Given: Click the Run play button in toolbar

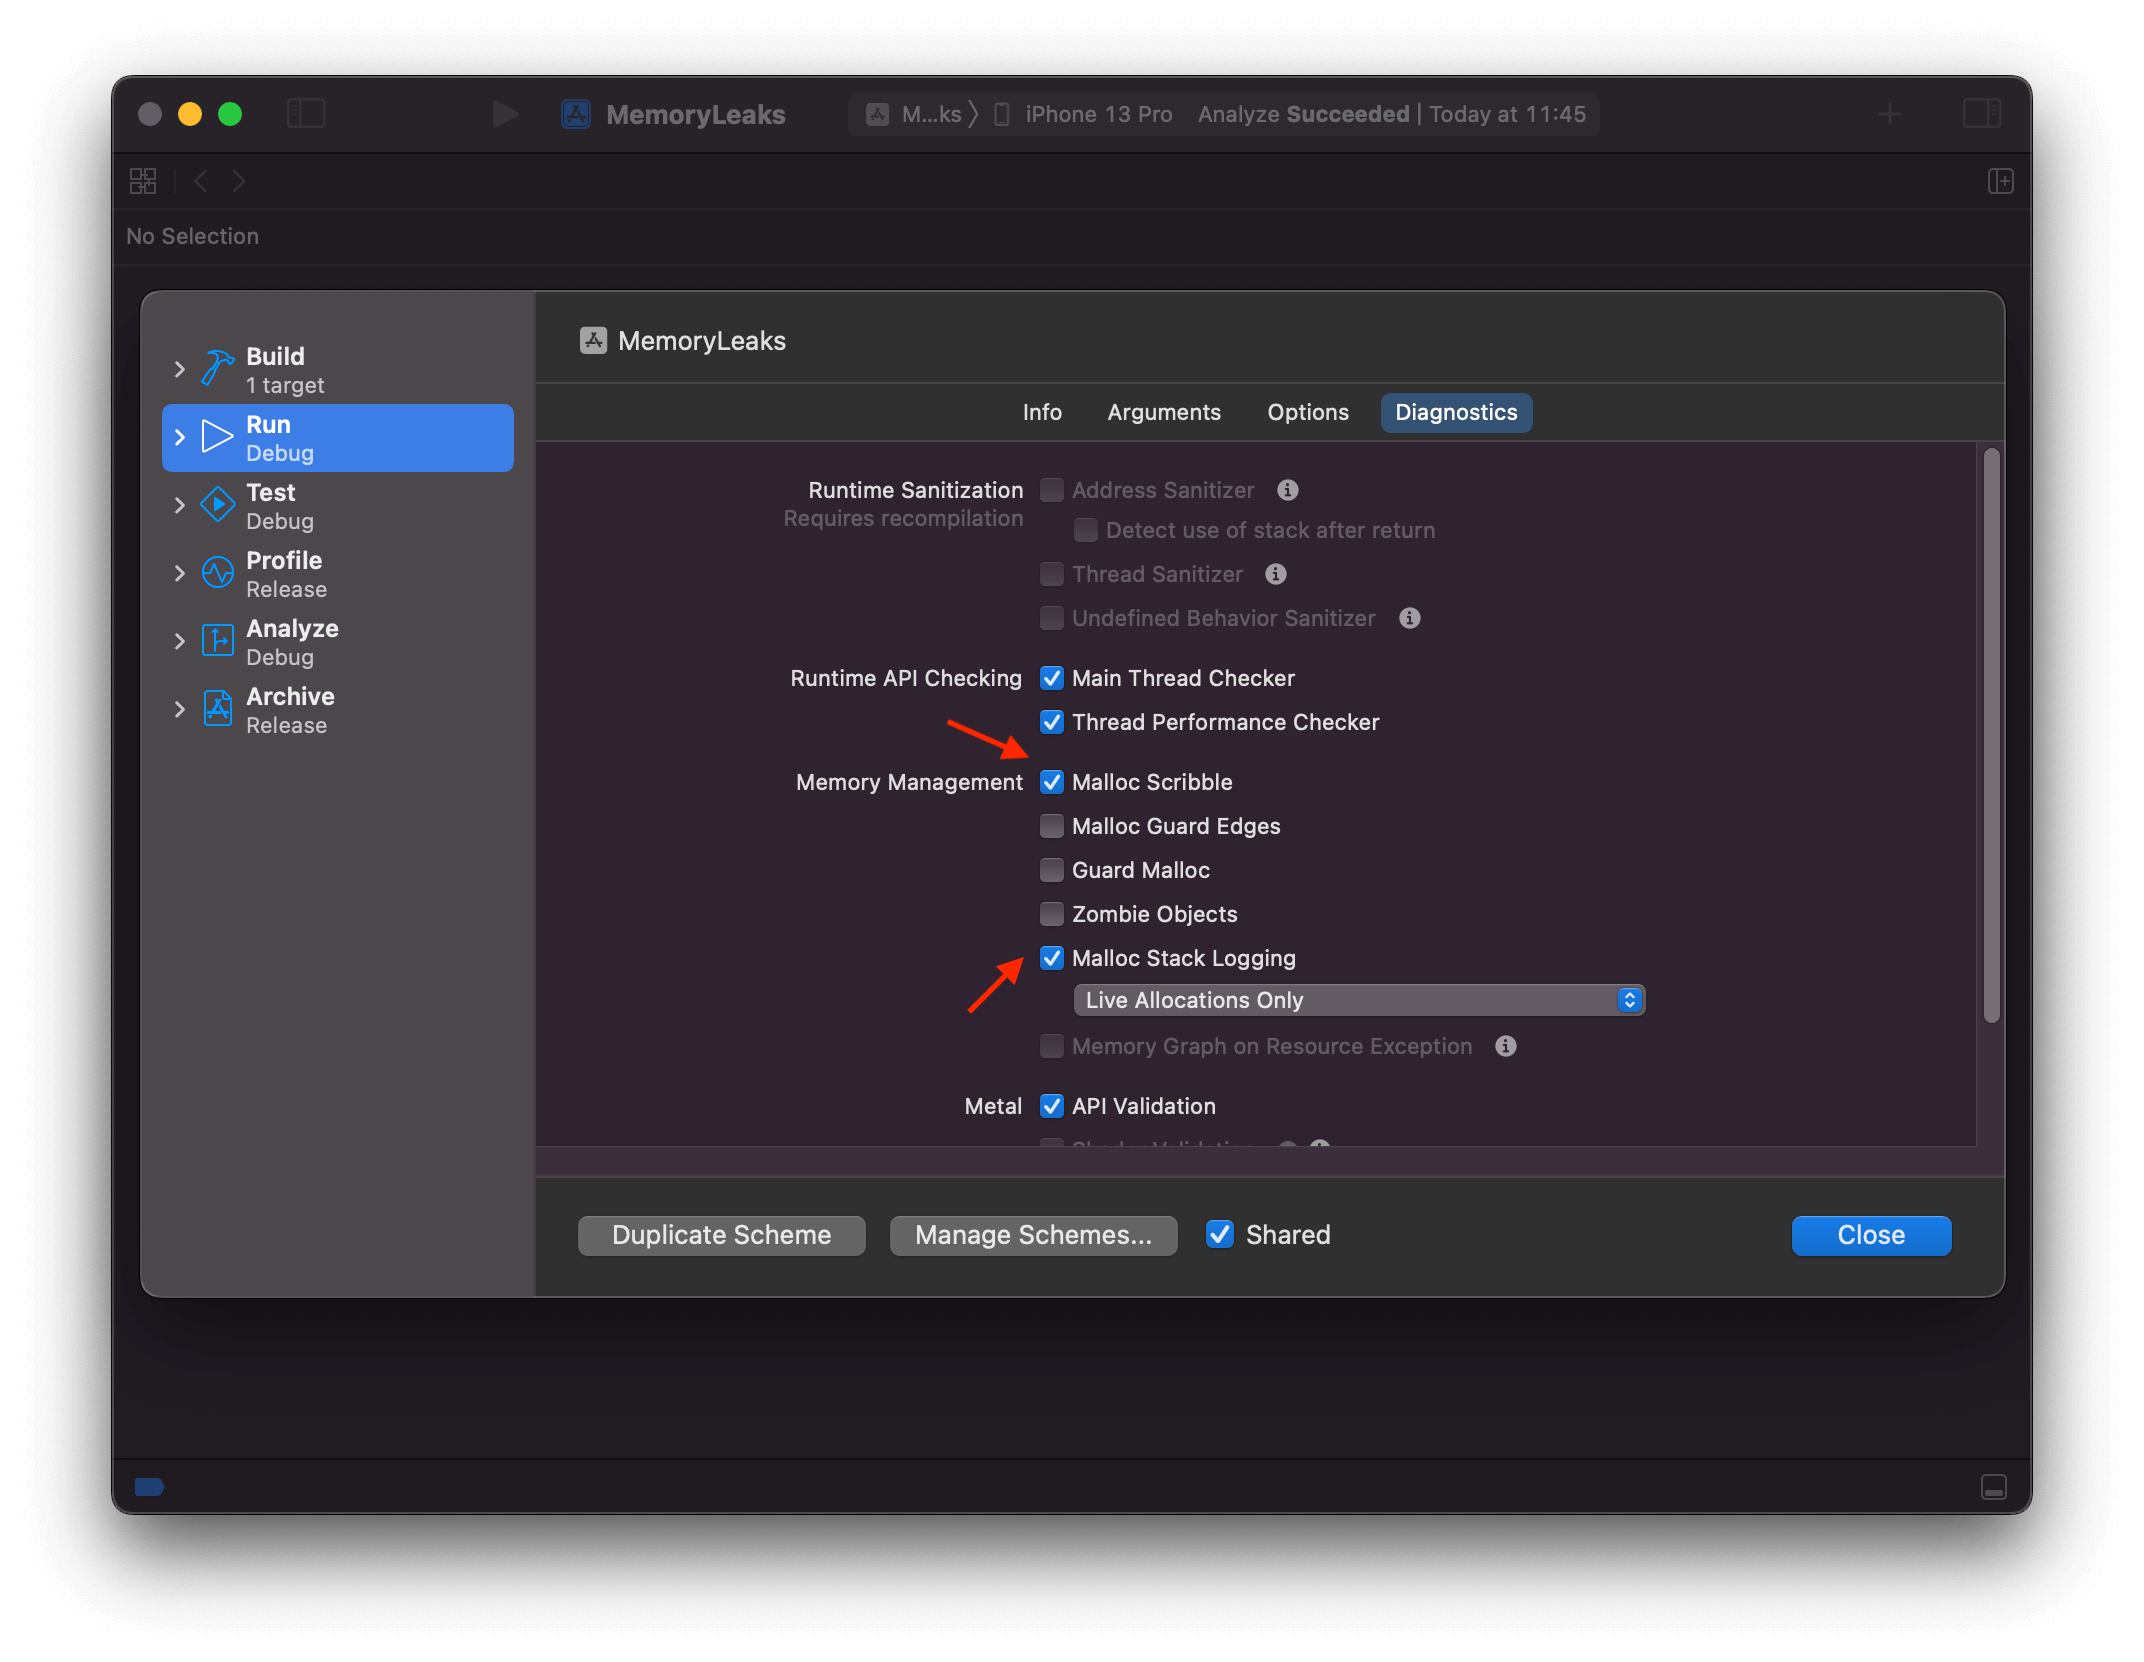Looking at the screenshot, I should click(505, 114).
